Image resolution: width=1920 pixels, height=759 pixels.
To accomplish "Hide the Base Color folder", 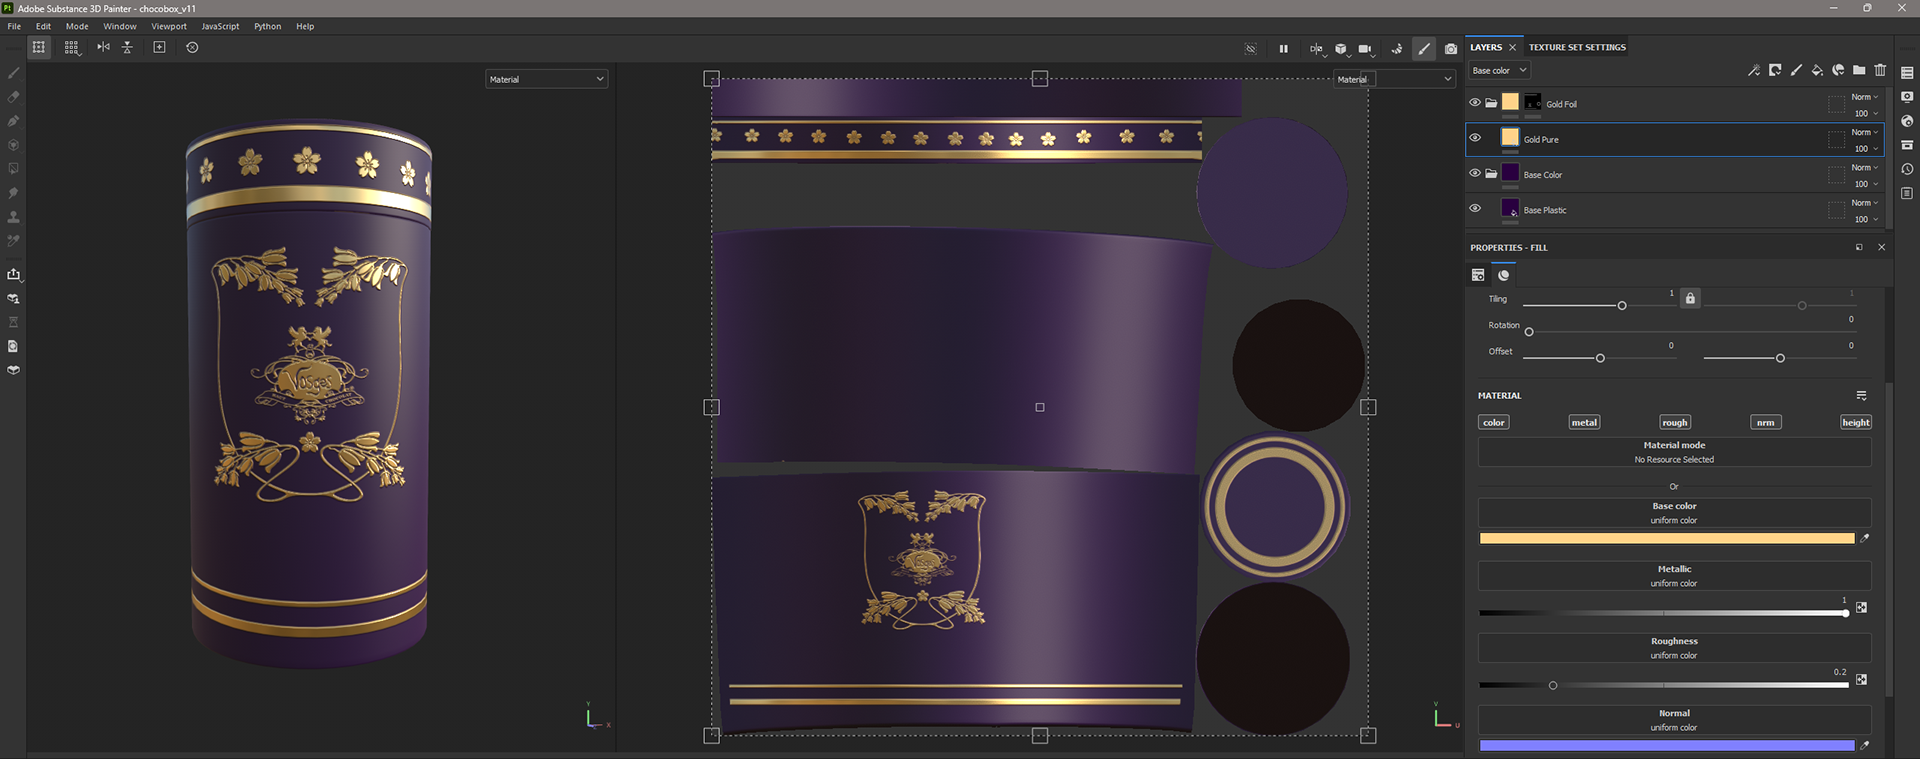I will [1474, 173].
